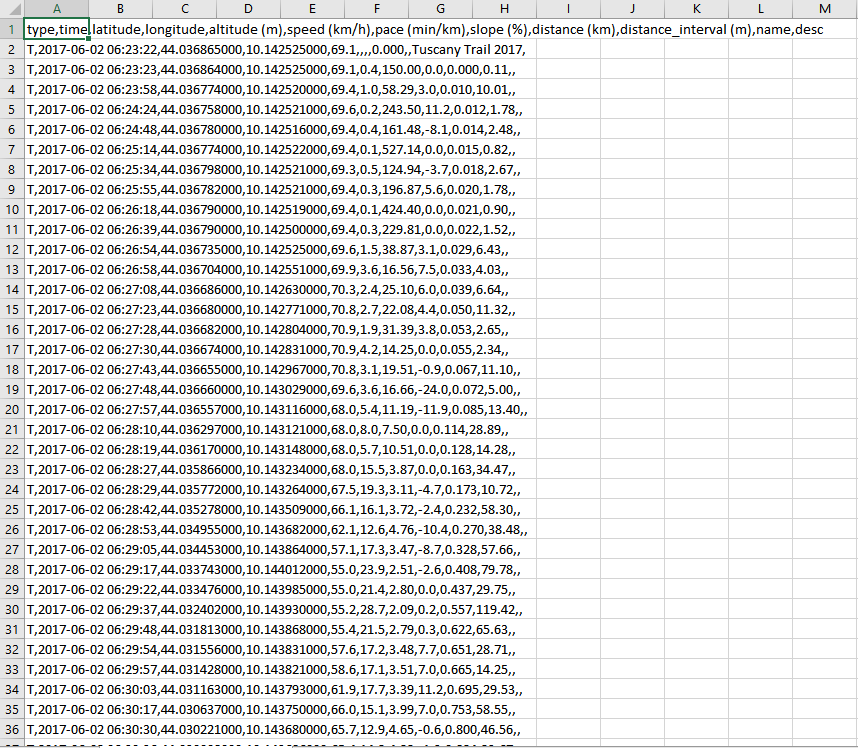
Task: Select column F header
Action: tap(376, 9)
